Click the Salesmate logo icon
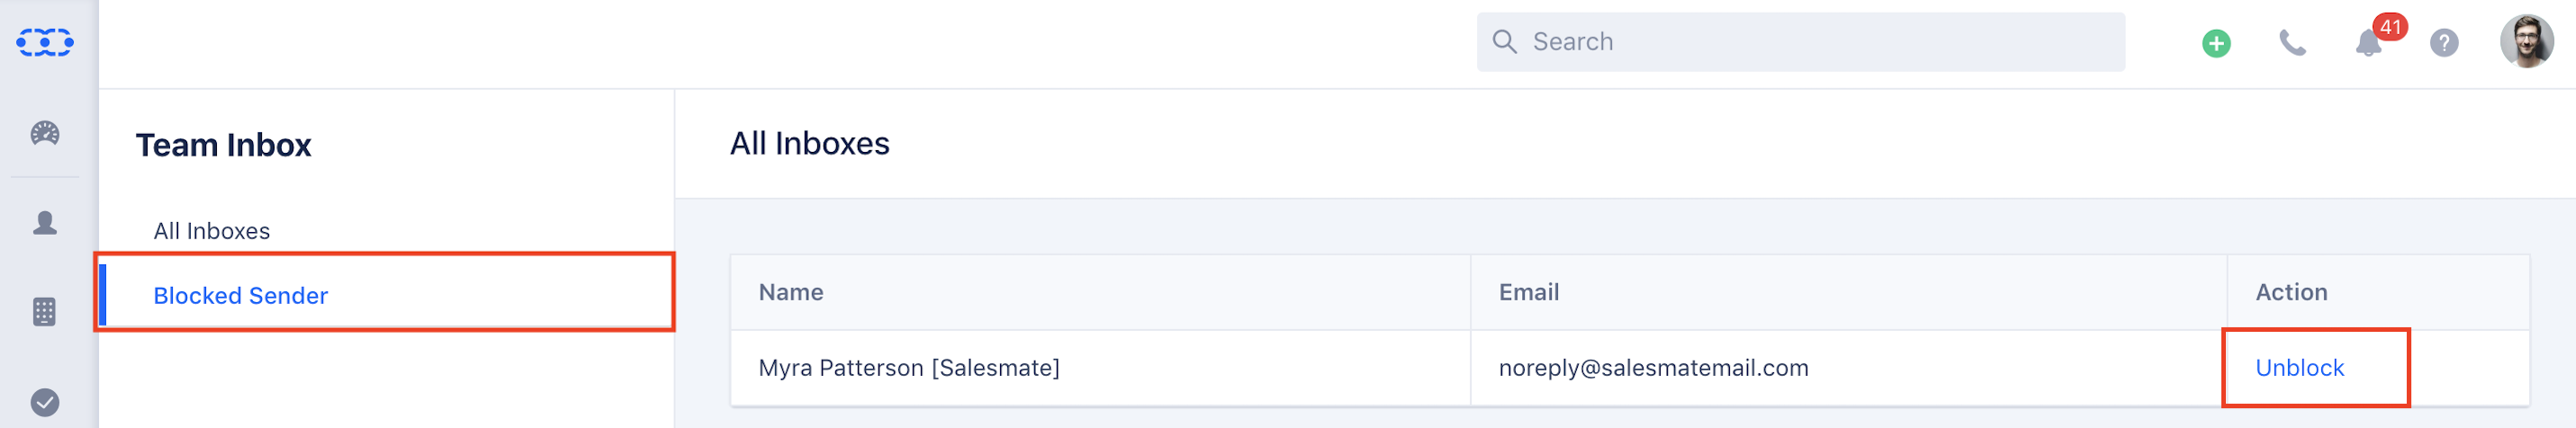This screenshot has width=2576, height=428. 45,42
